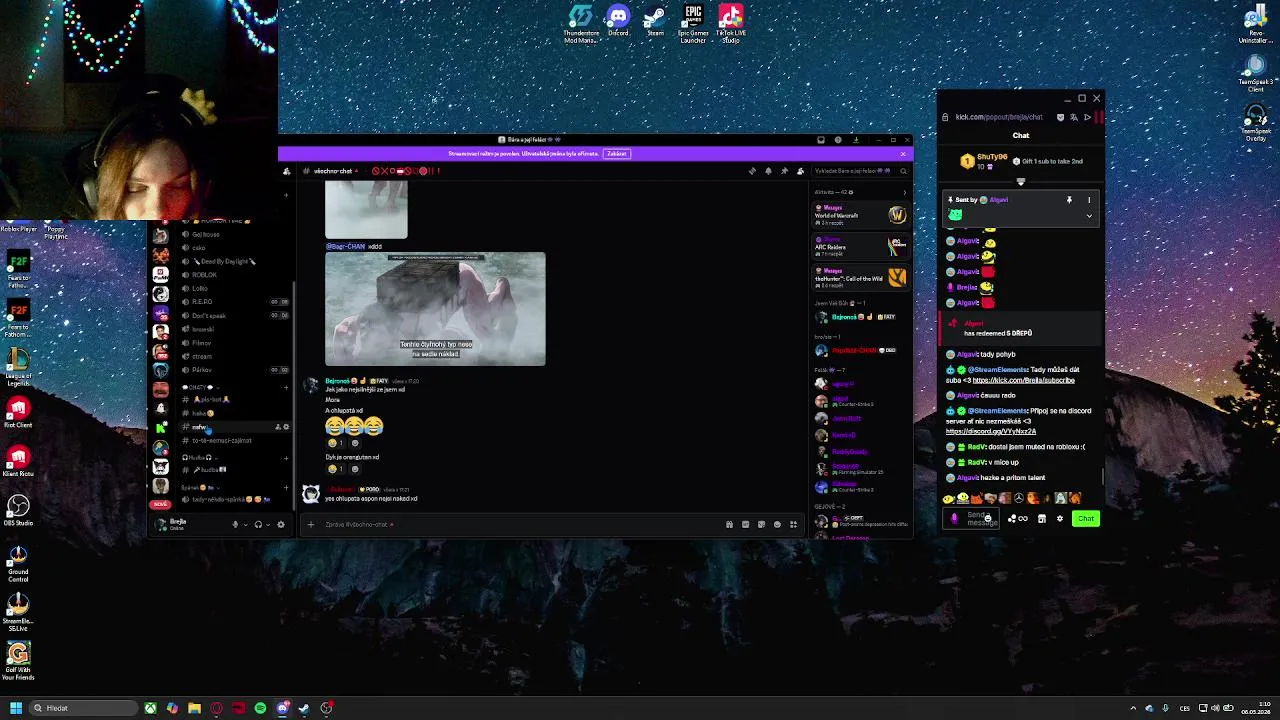Open the OBS Studio desktop icon
The width and height of the screenshot is (1280, 720).
click(x=18, y=510)
